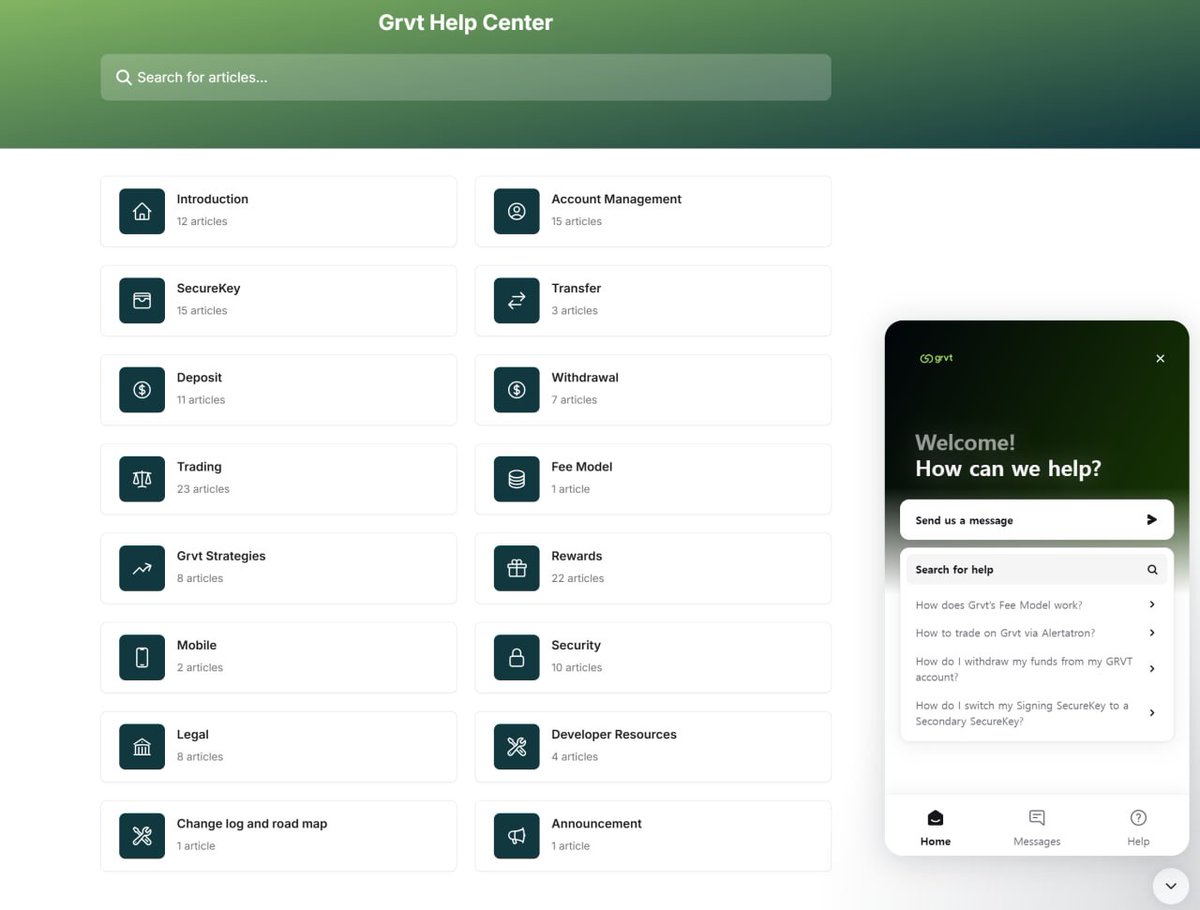Open chevron for Fee Model question
The height and width of the screenshot is (910, 1200).
pos(1152,605)
